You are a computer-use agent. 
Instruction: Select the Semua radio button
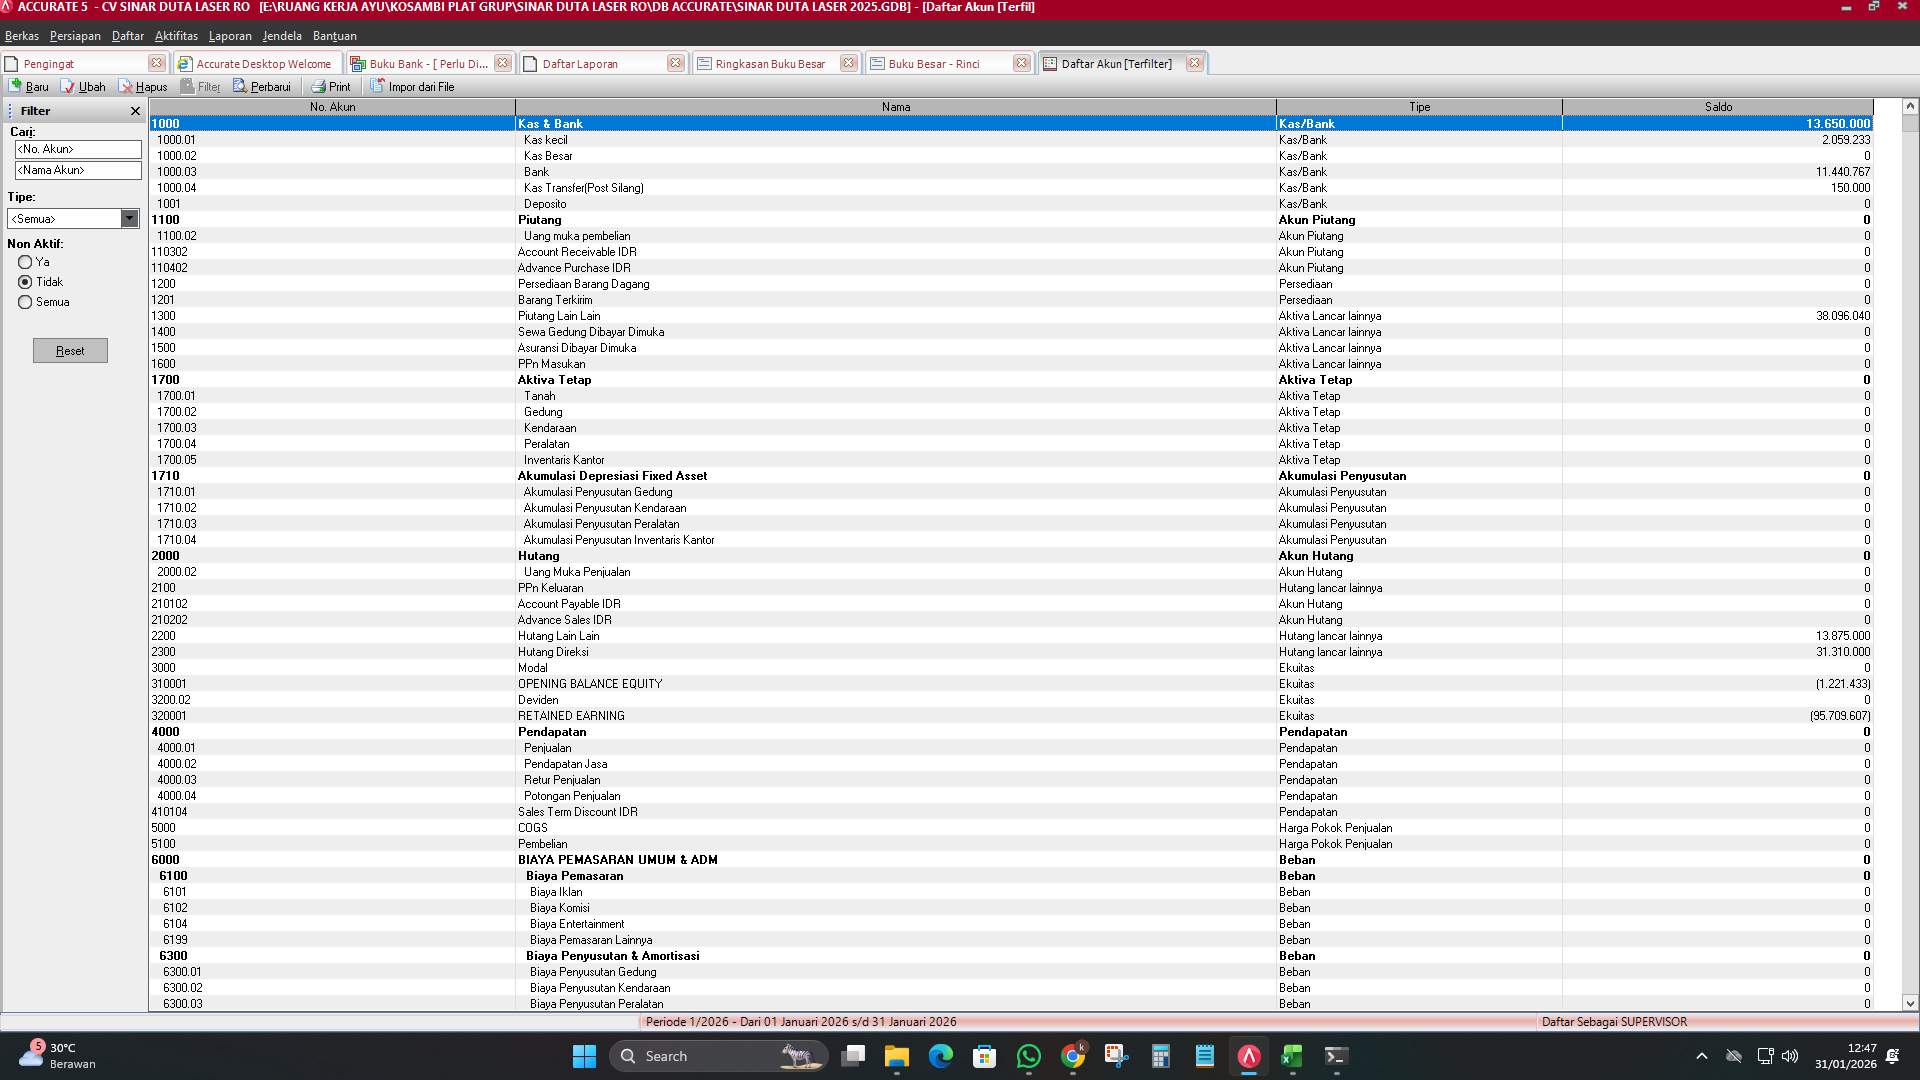(24, 302)
